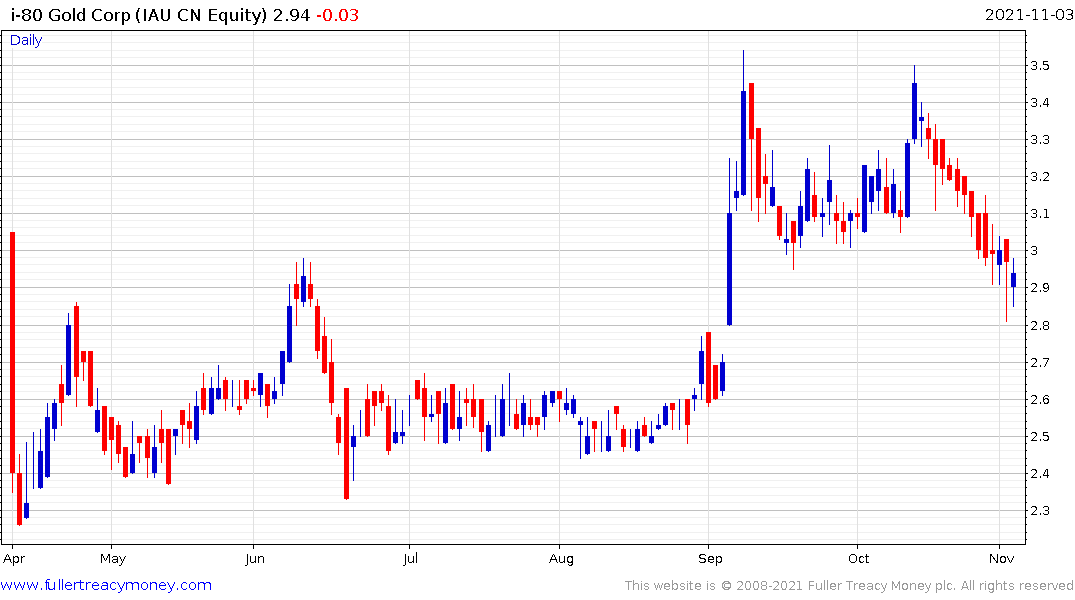This screenshot has width=1075, height=600.
Task: Click the 'Sep' x-axis label
Action: tap(710, 559)
